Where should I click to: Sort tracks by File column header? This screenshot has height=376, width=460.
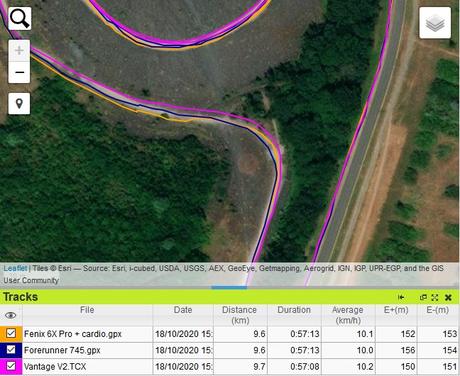click(x=87, y=315)
